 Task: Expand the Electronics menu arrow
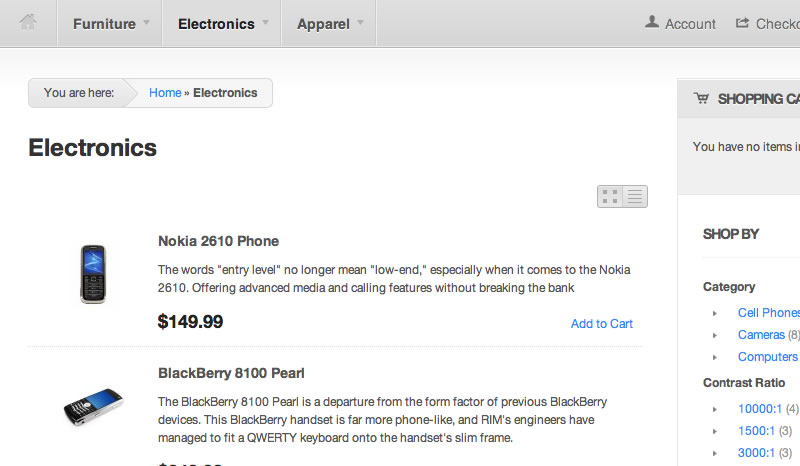[266, 22]
